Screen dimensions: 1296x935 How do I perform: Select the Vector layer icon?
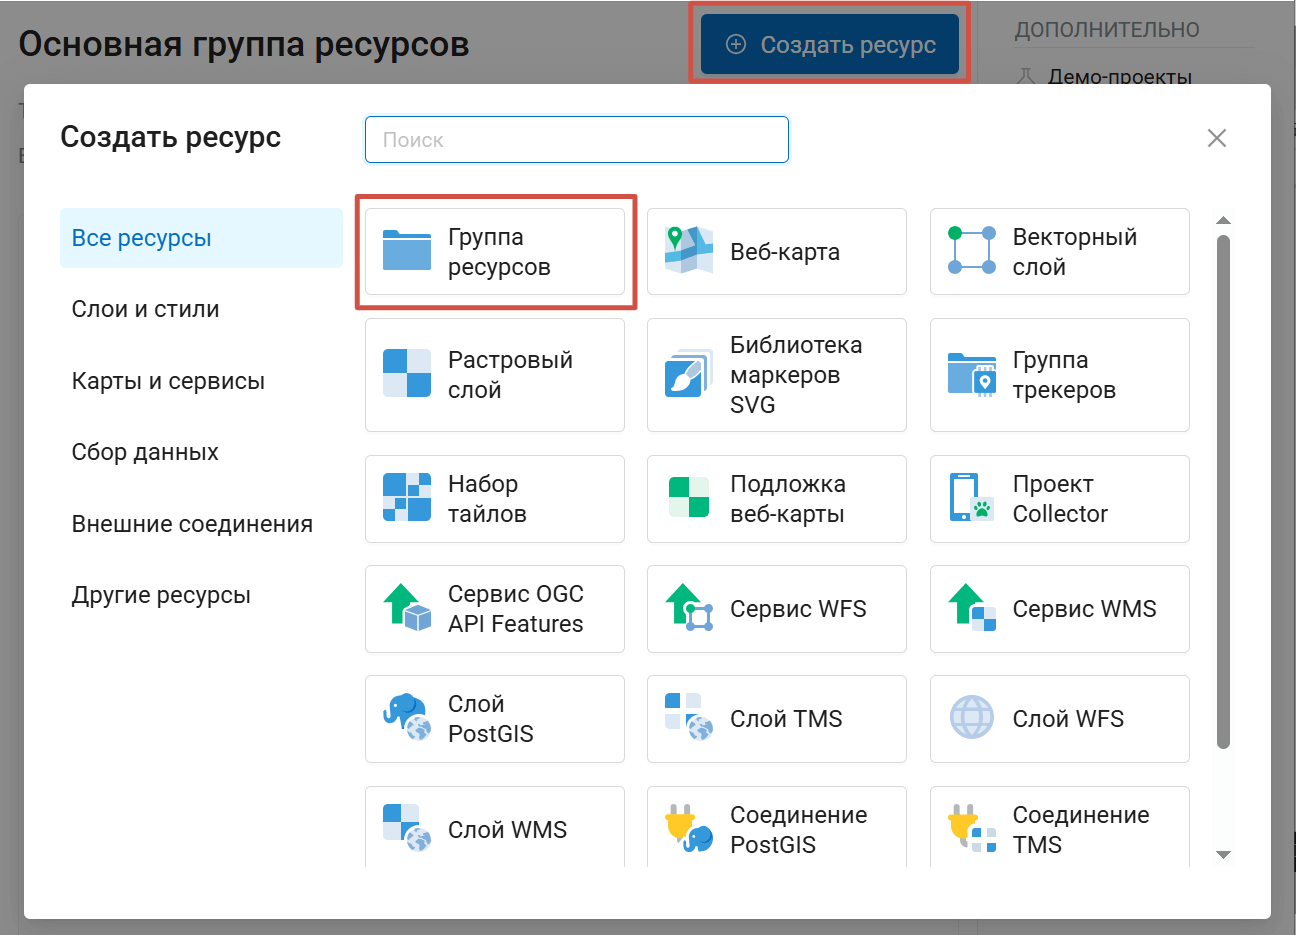pyautogui.click(x=971, y=251)
